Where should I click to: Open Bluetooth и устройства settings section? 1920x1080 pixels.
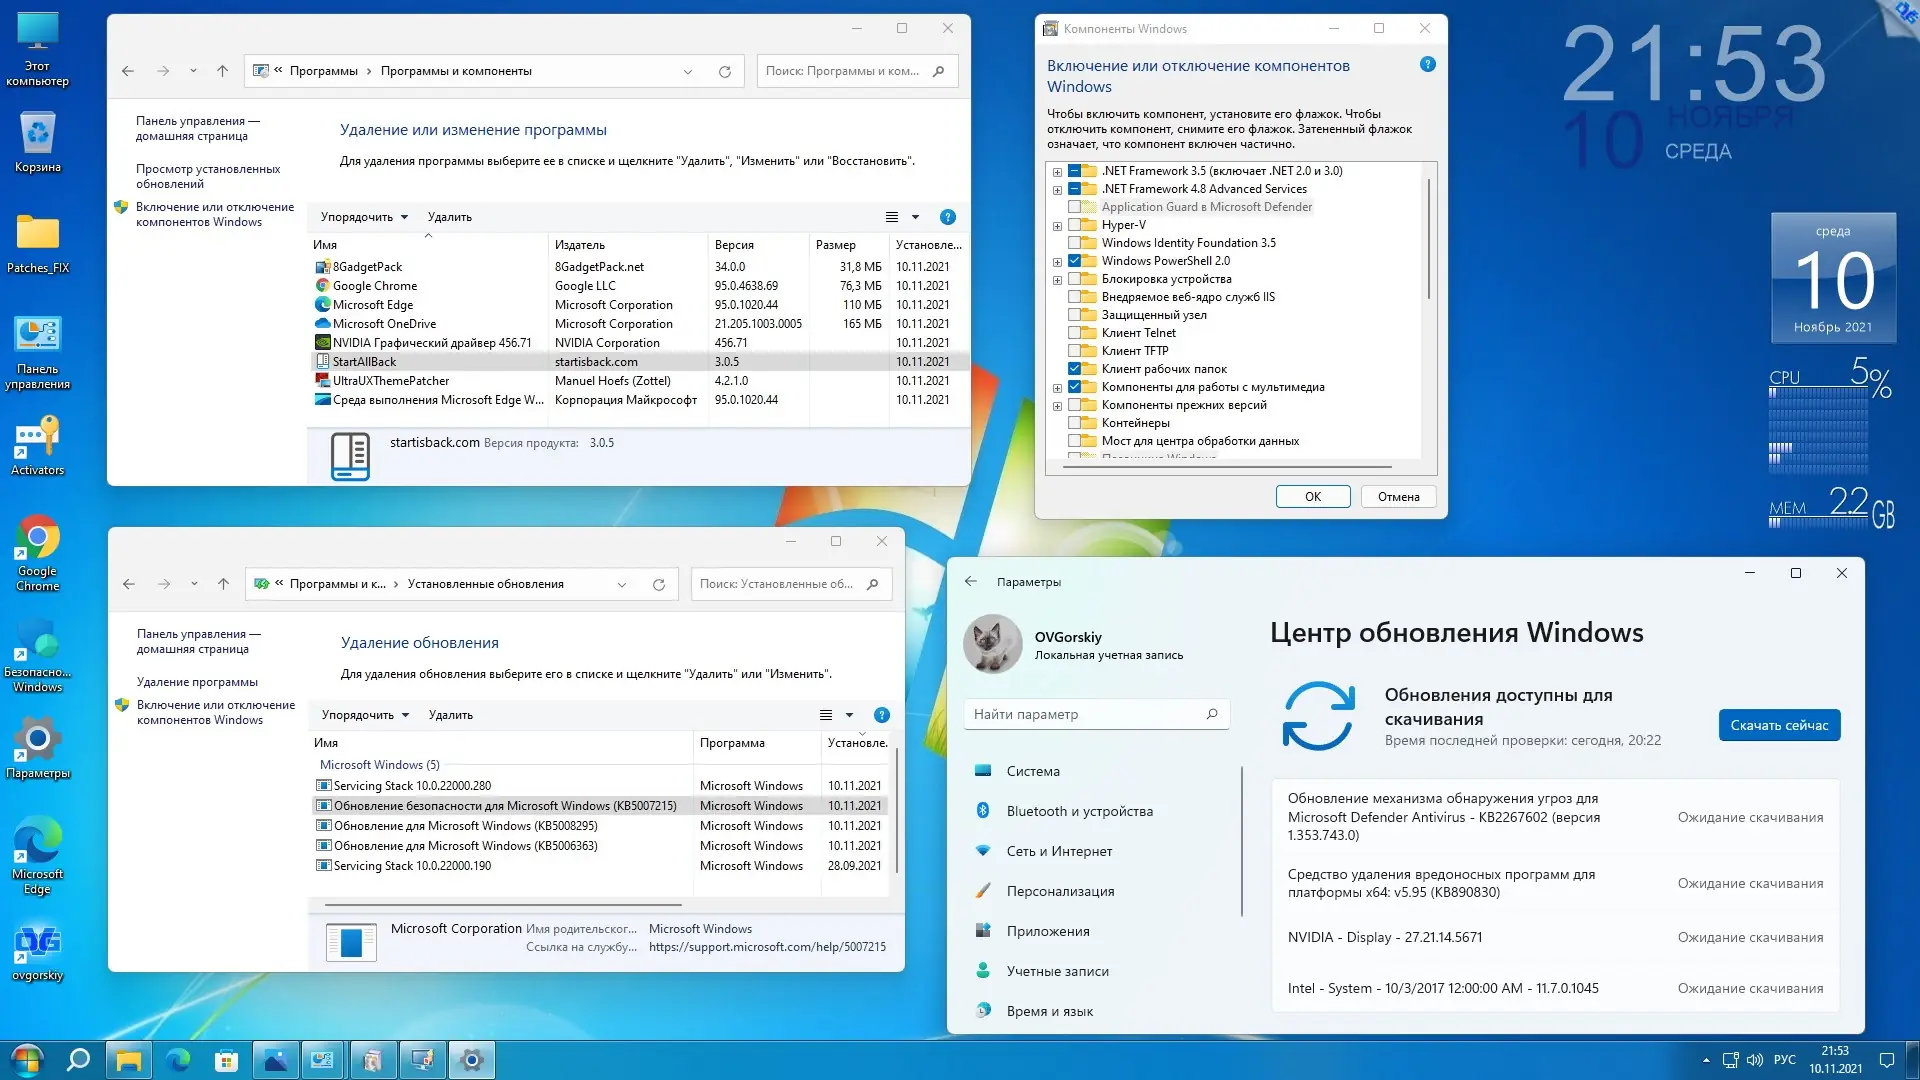click(1078, 811)
